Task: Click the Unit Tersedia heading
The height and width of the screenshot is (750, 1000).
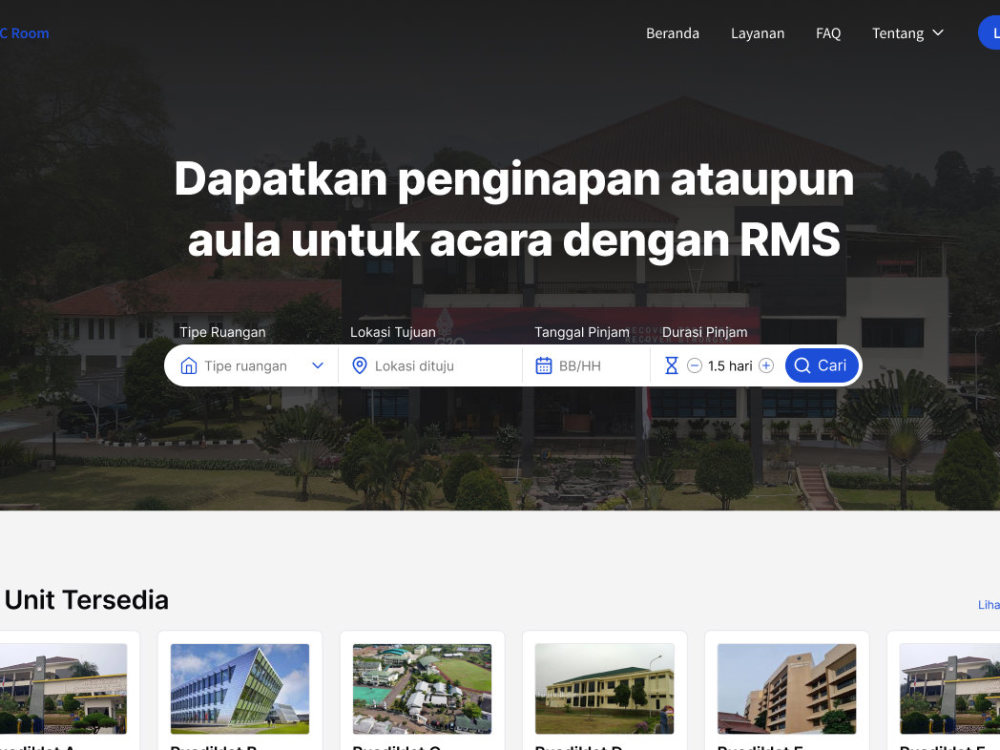Action: pos(87,600)
